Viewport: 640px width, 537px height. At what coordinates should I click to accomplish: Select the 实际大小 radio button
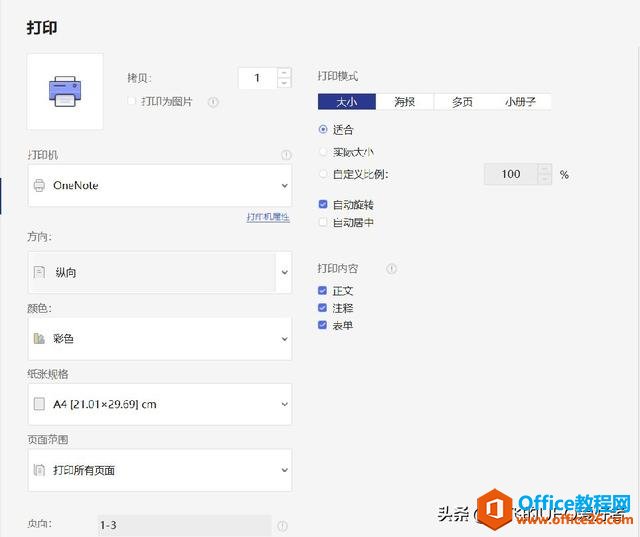point(322,152)
